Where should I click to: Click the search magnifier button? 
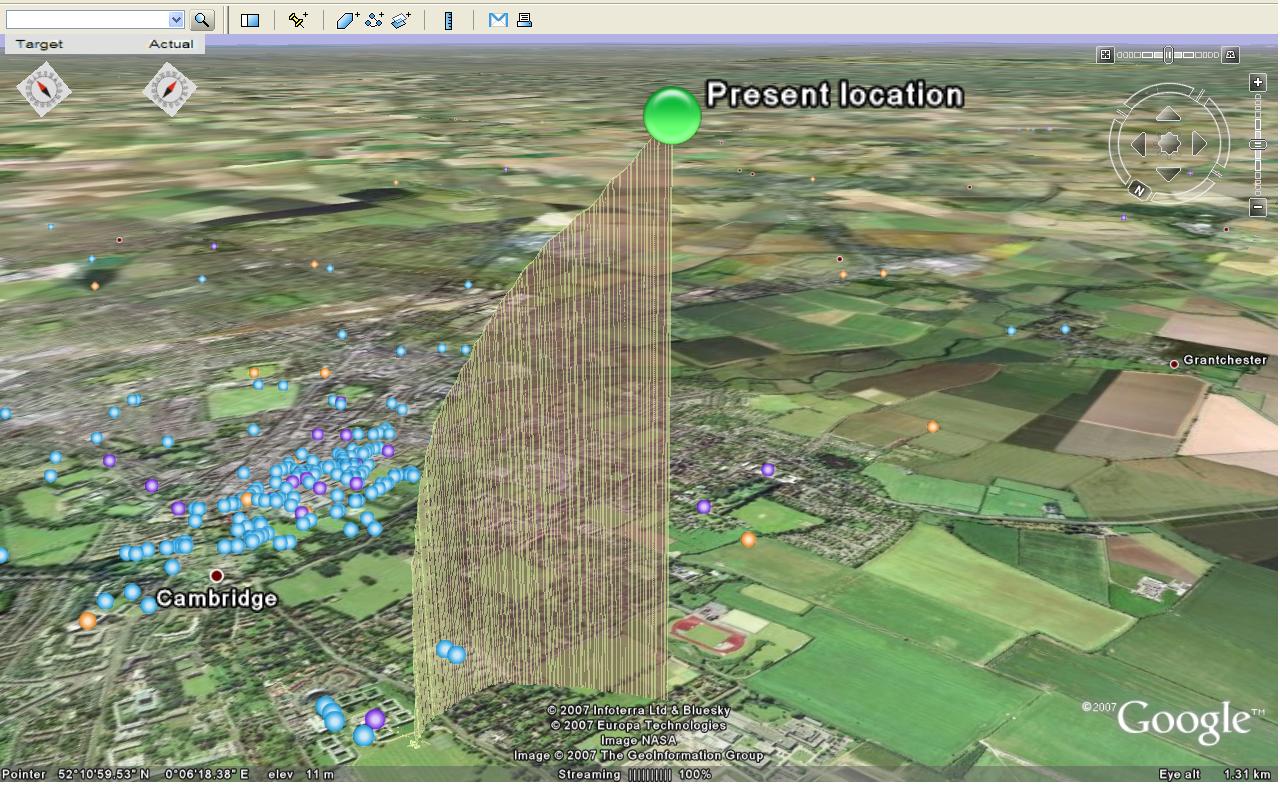[x=202, y=19]
